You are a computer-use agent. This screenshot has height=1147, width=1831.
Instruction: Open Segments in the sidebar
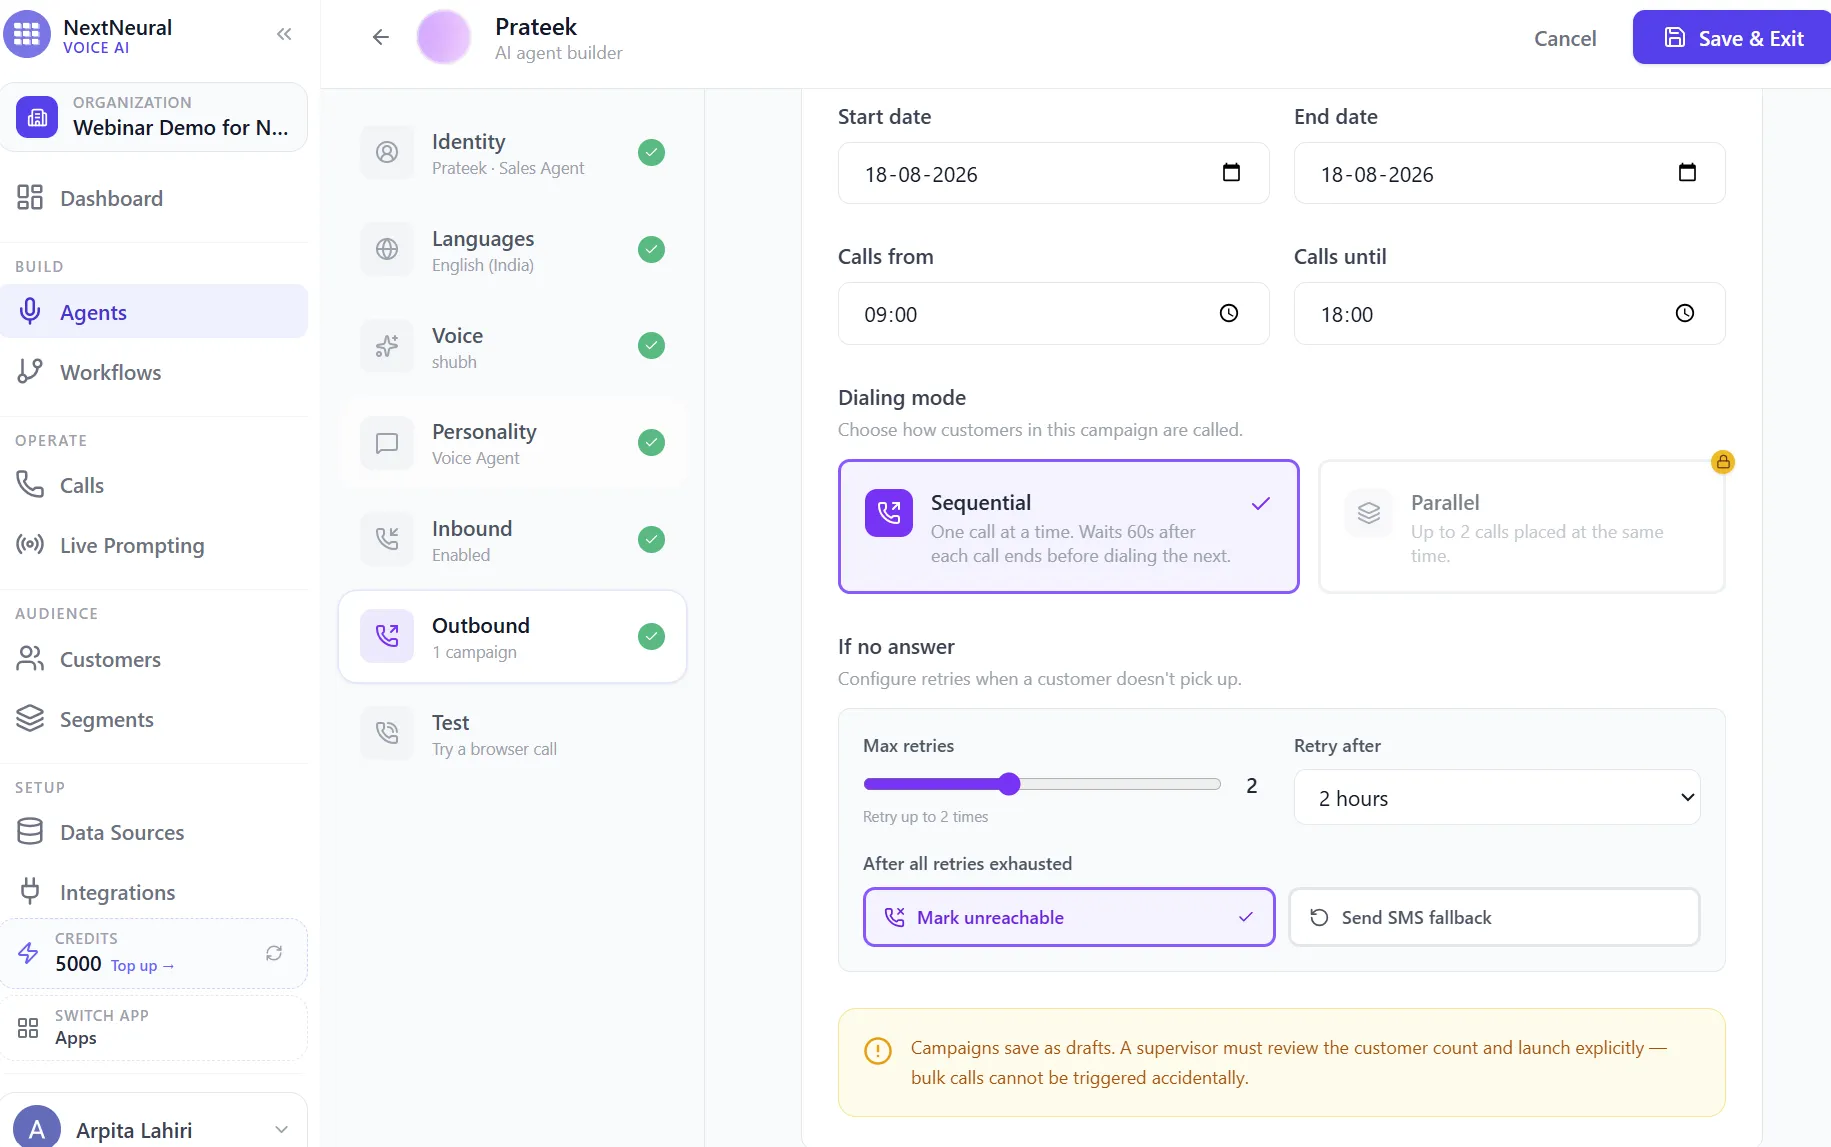pyautogui.click(x=155, y=719)
